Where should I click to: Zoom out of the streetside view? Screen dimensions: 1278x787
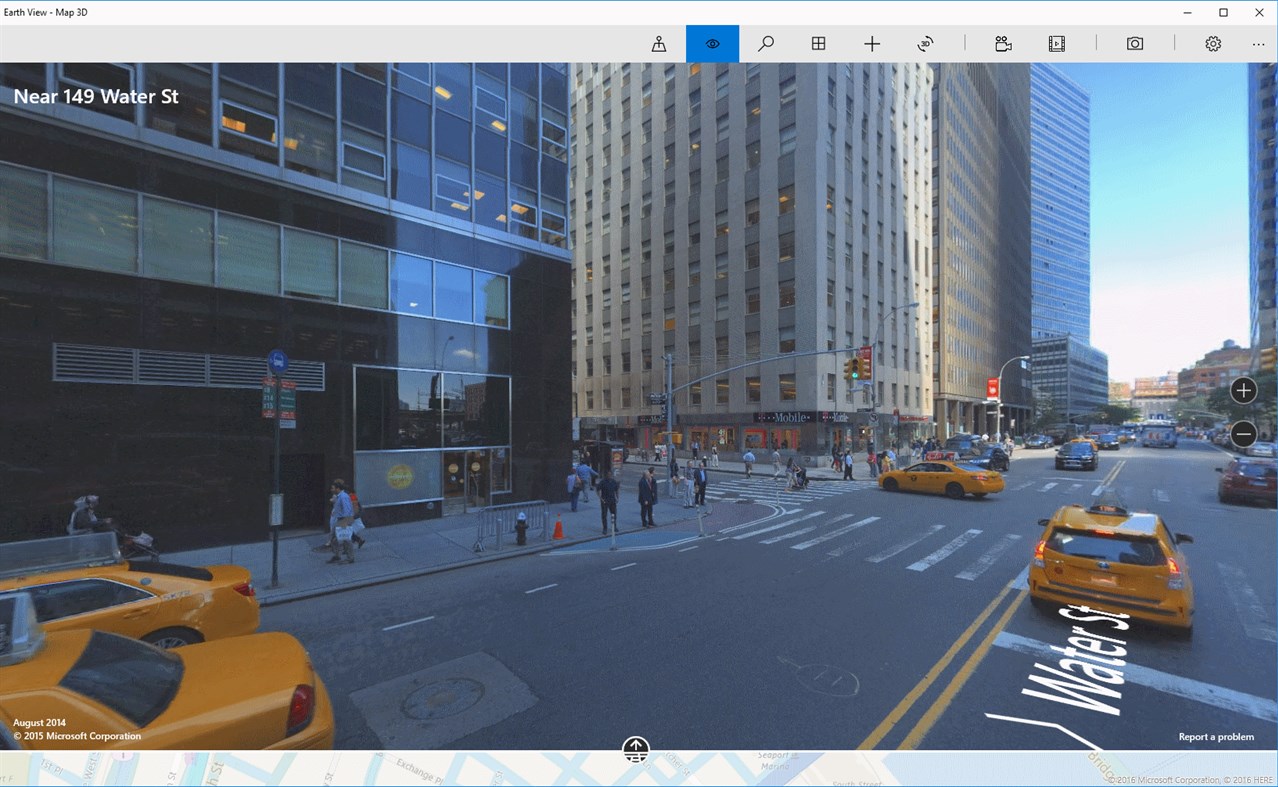click(1243, 433)
